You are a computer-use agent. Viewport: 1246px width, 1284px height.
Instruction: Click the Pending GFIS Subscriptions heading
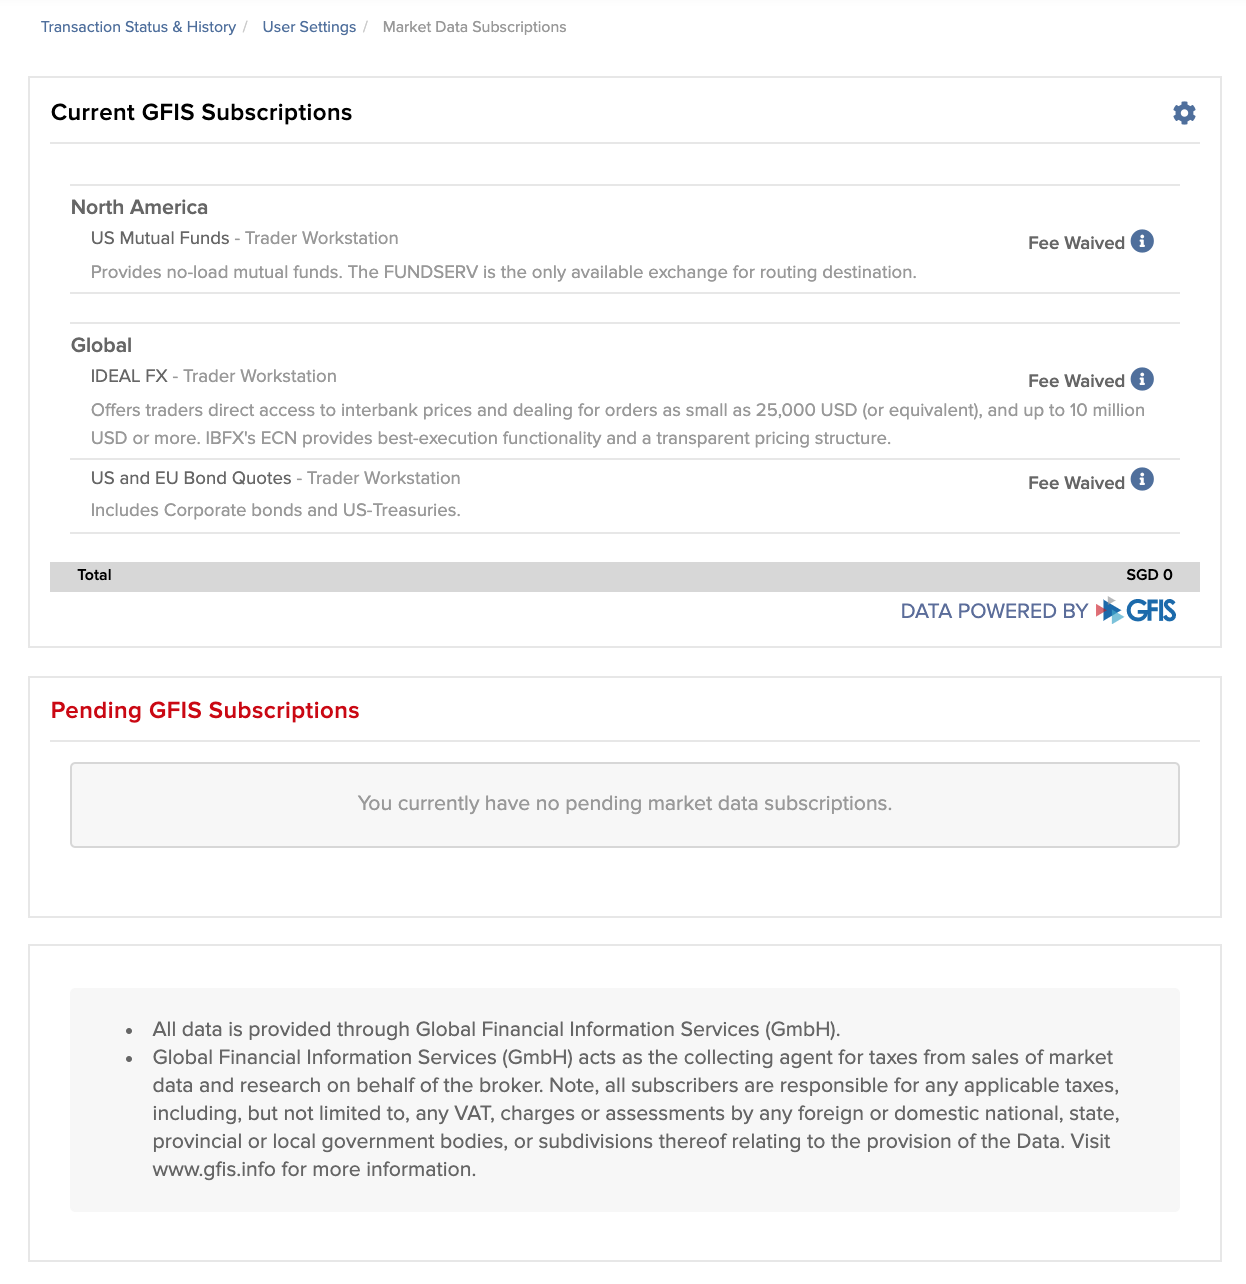205,710
